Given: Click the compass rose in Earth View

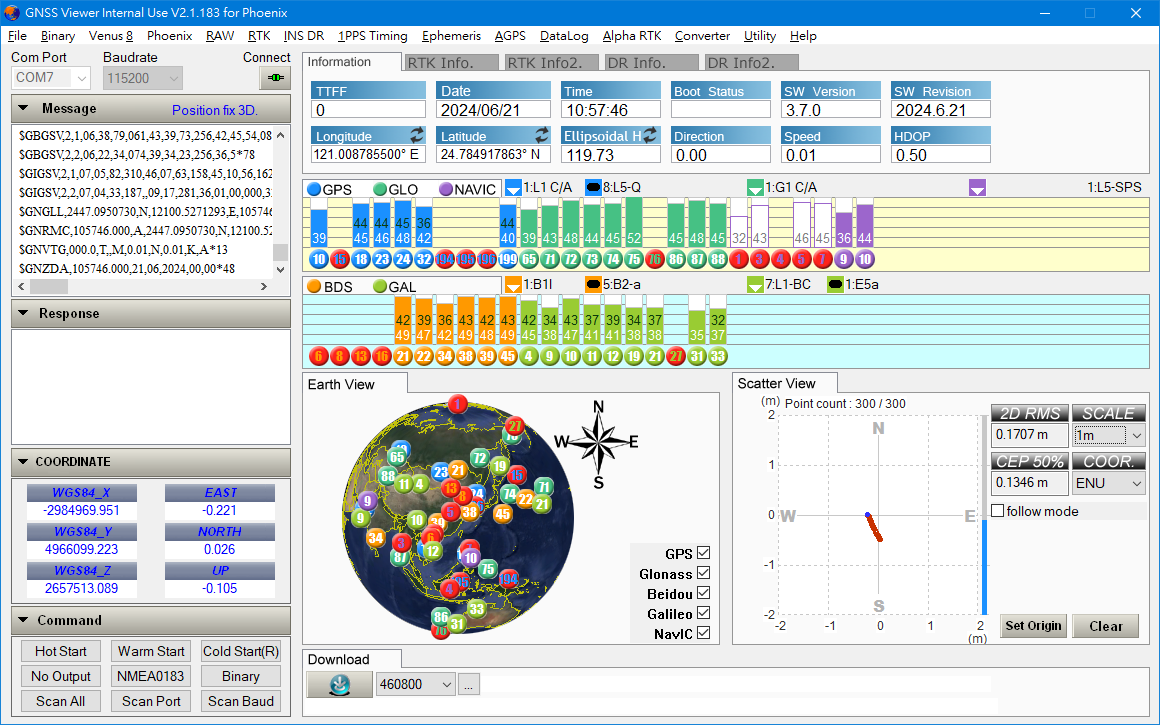Looking at the screenshot, I should [598, 444].
